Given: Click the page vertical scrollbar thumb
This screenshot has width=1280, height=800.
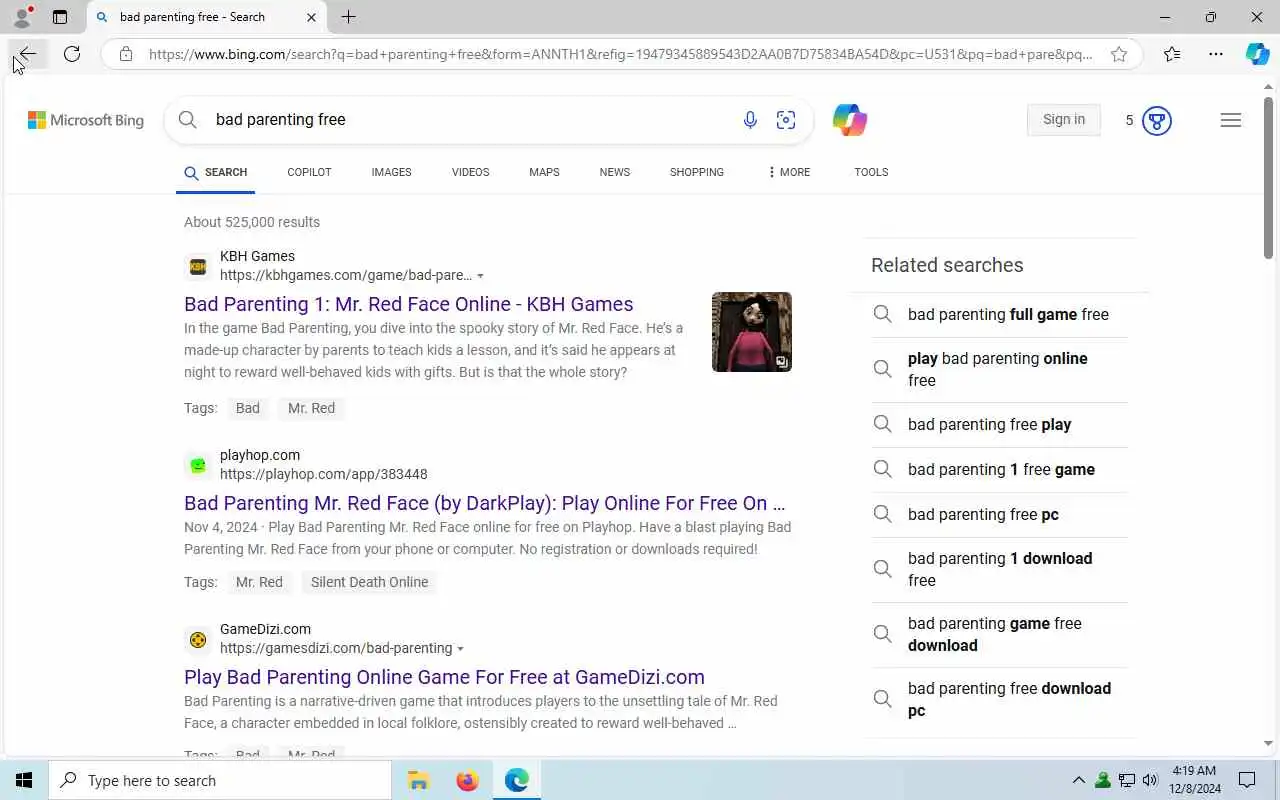Looking at the screenshot, I should [x=1268, y=177].
